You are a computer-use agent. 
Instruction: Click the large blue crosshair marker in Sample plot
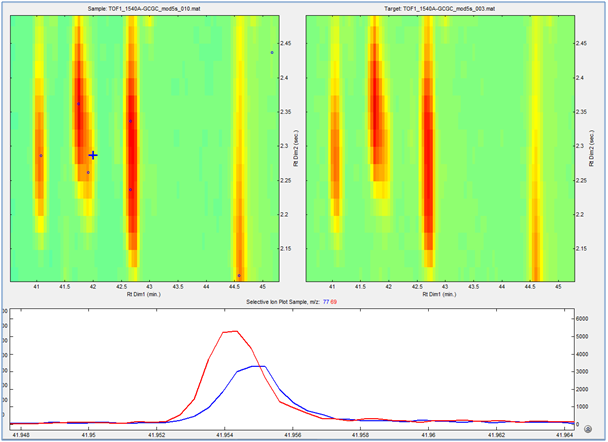click(x=93, y=155)
